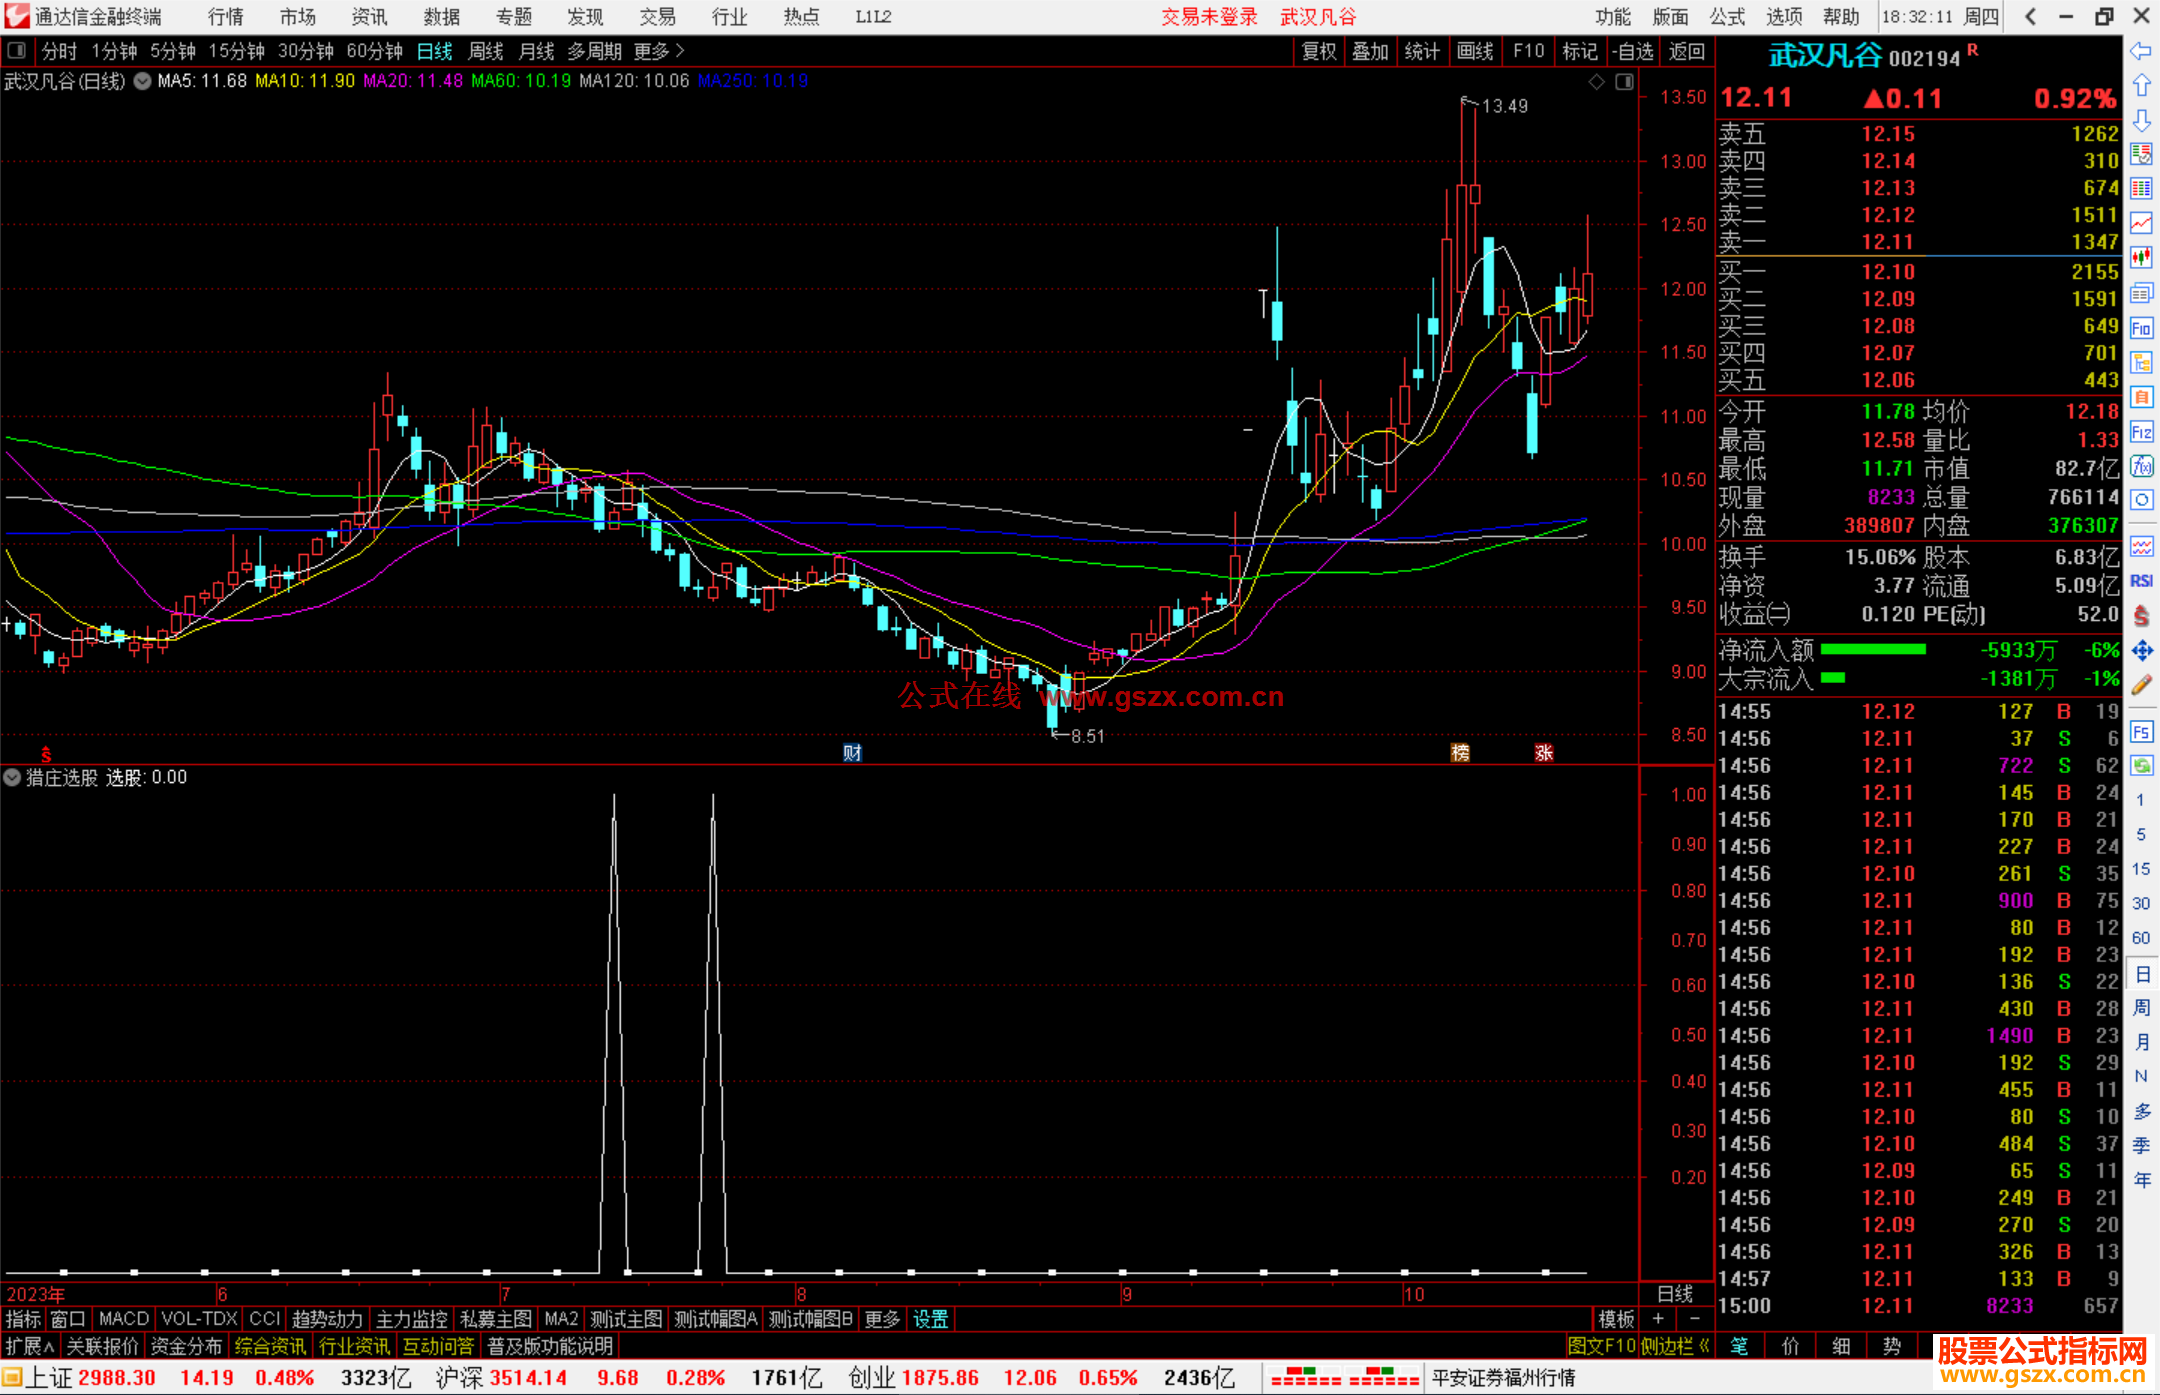Expand the 更多 timeframe options
The height and width of the screenshot is (1395, 2160).
click(658, 51)
